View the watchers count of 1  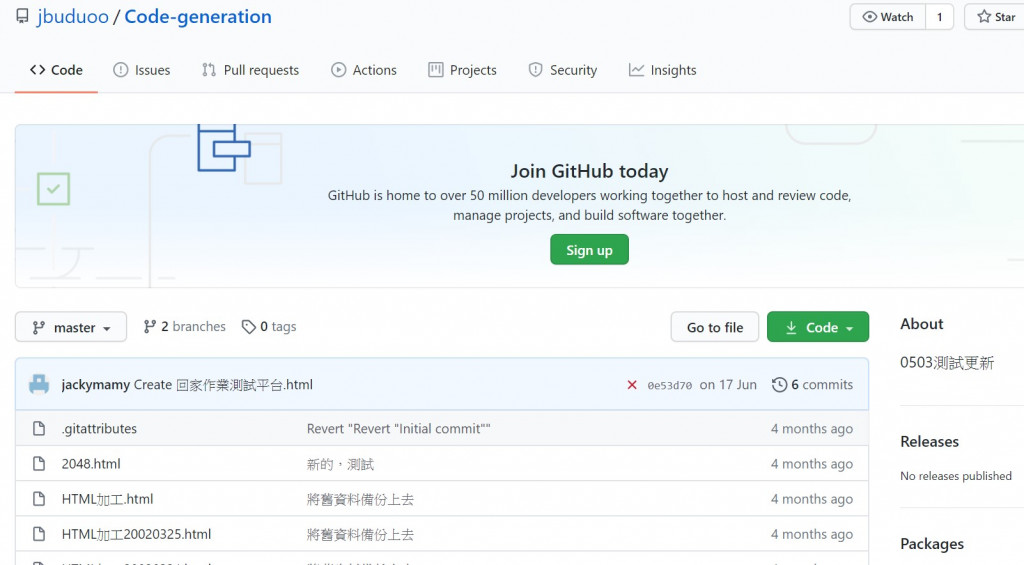click(940, 17)
